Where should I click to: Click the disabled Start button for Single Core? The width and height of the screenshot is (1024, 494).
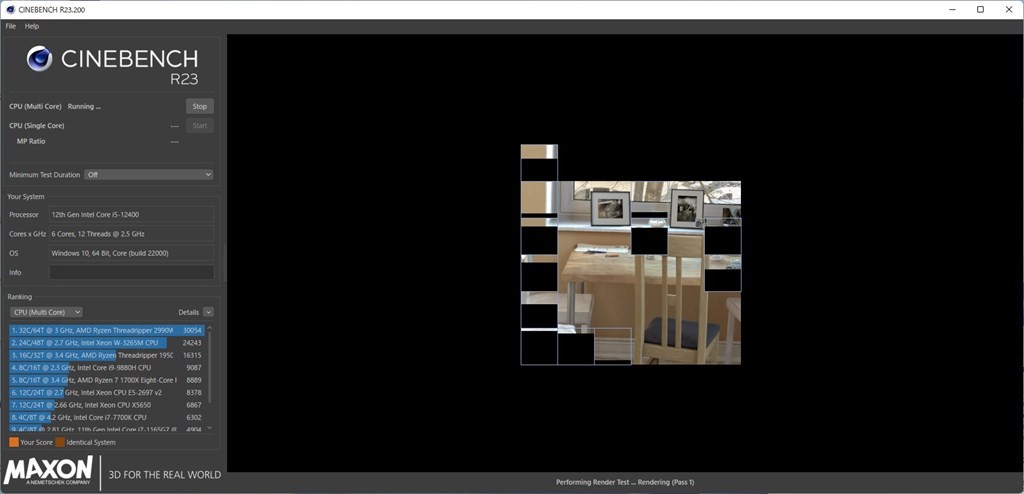pyautogui.click(x=200, y=125)
